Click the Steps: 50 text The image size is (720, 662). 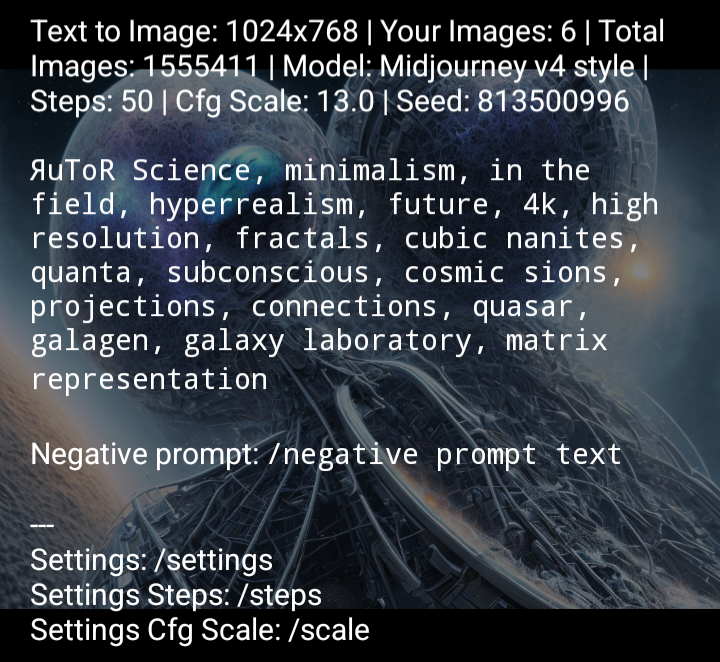click(90, 101)
